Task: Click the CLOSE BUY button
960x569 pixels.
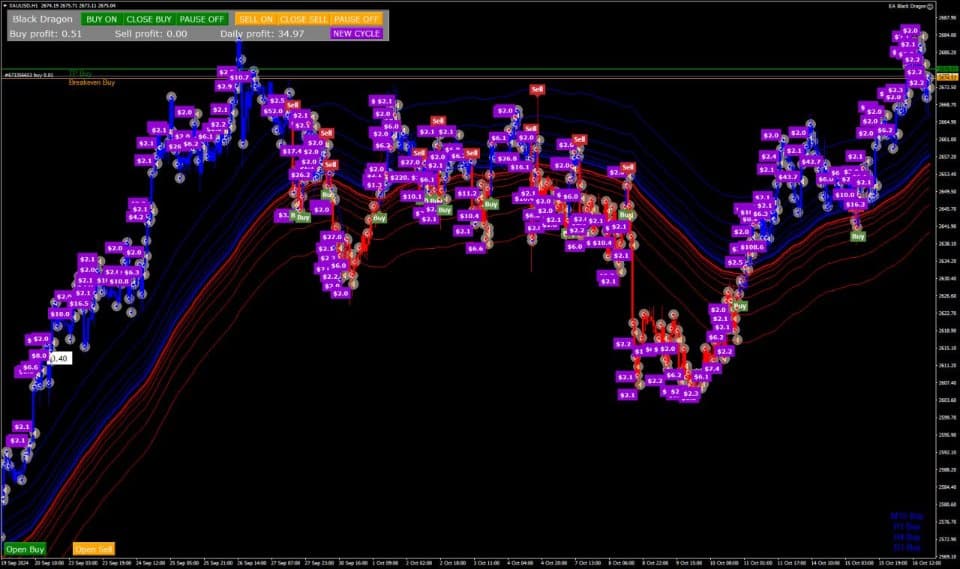Action: click(x=149, y=19)
